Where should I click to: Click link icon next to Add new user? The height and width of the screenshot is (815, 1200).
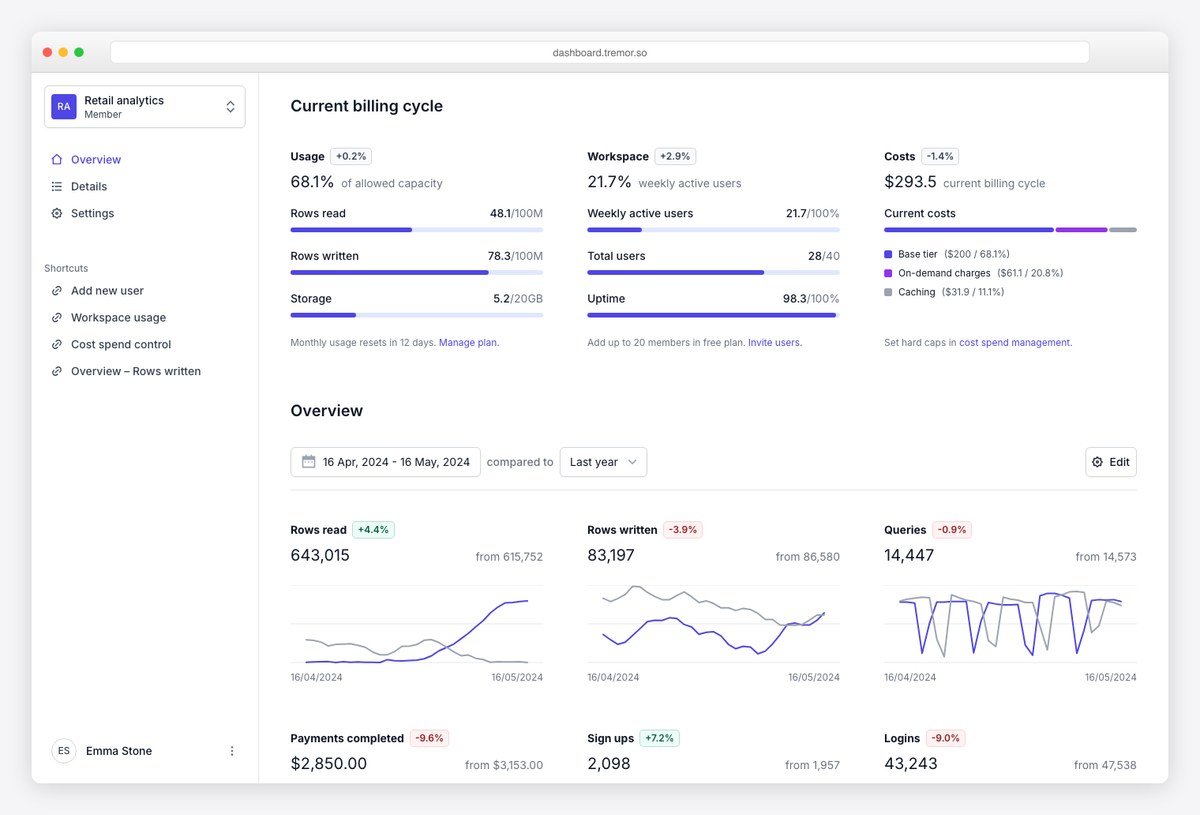[57, 291]
